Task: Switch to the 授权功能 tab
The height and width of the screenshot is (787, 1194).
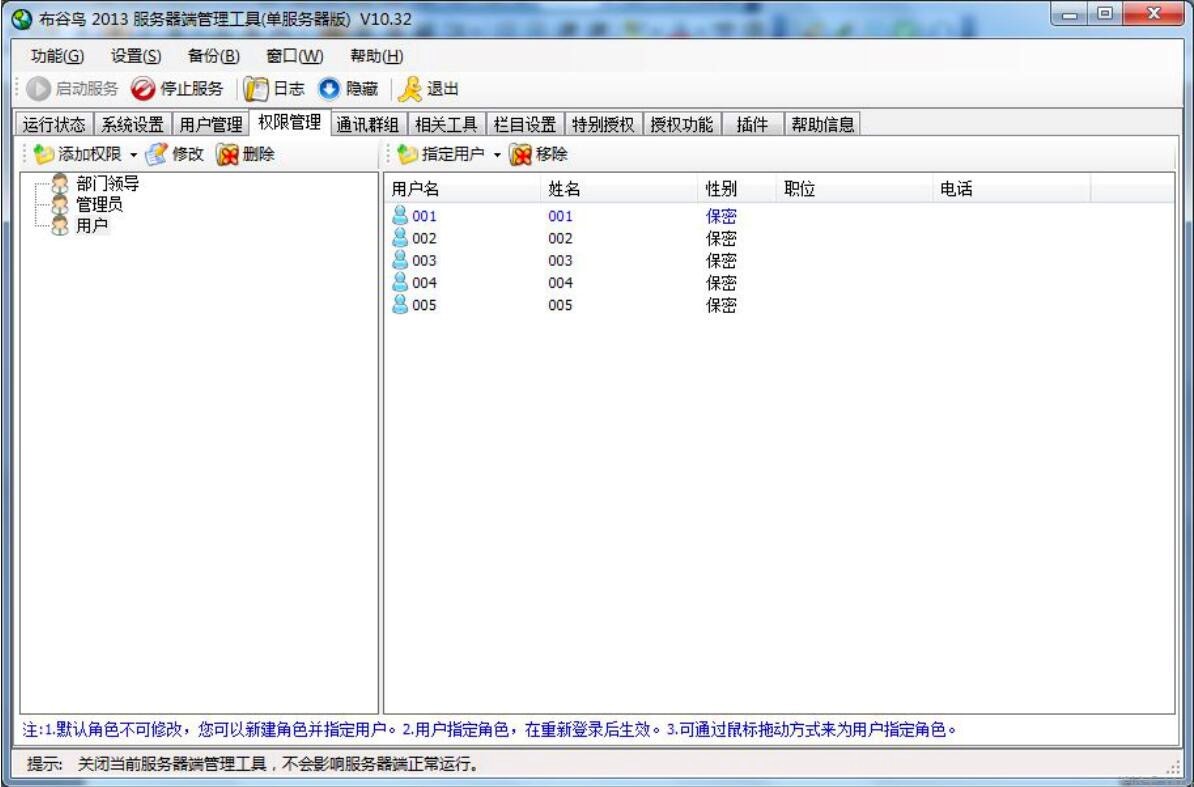Action: point(682,124)
